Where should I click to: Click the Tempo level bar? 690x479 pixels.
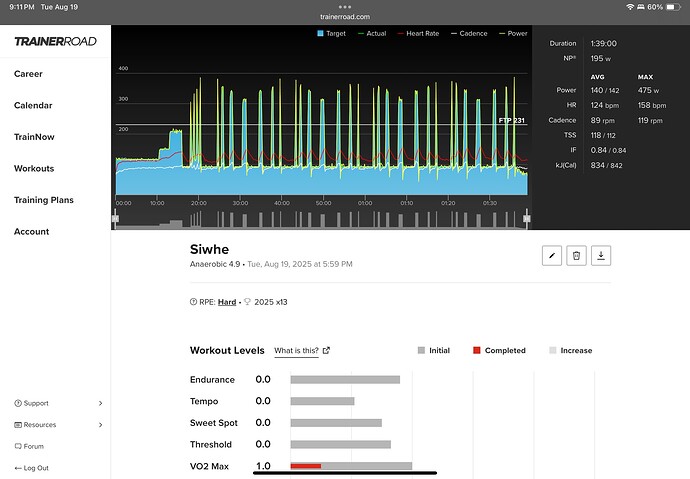pyautogui.click(x=322, y=401)
